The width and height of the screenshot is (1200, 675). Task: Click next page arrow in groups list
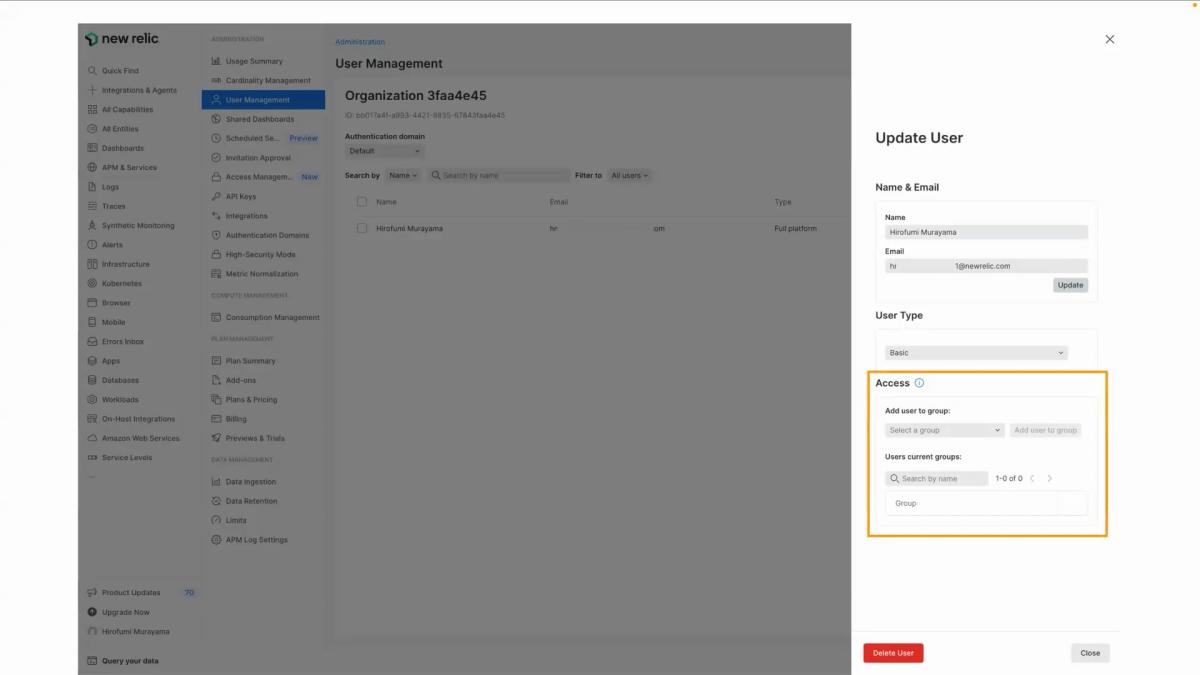coord(1049,479)
